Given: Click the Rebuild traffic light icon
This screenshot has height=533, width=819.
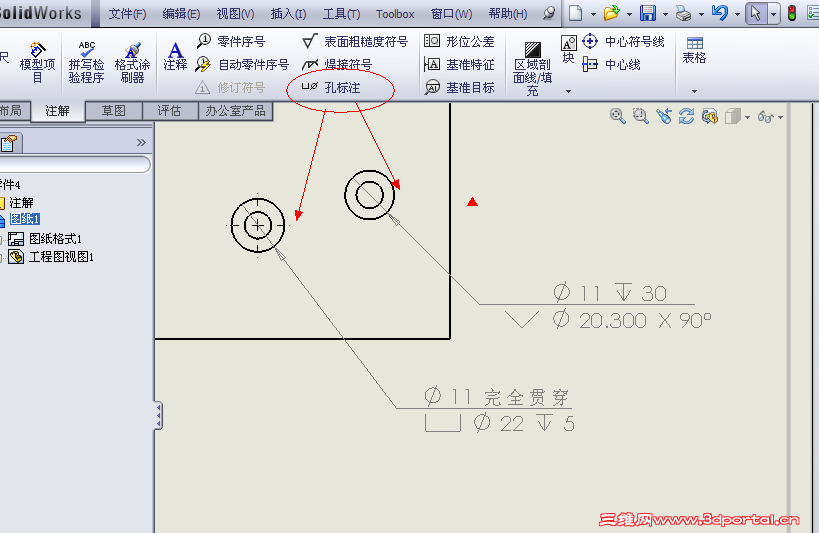Looking at the screenshot, I should (x=792, y=13).
